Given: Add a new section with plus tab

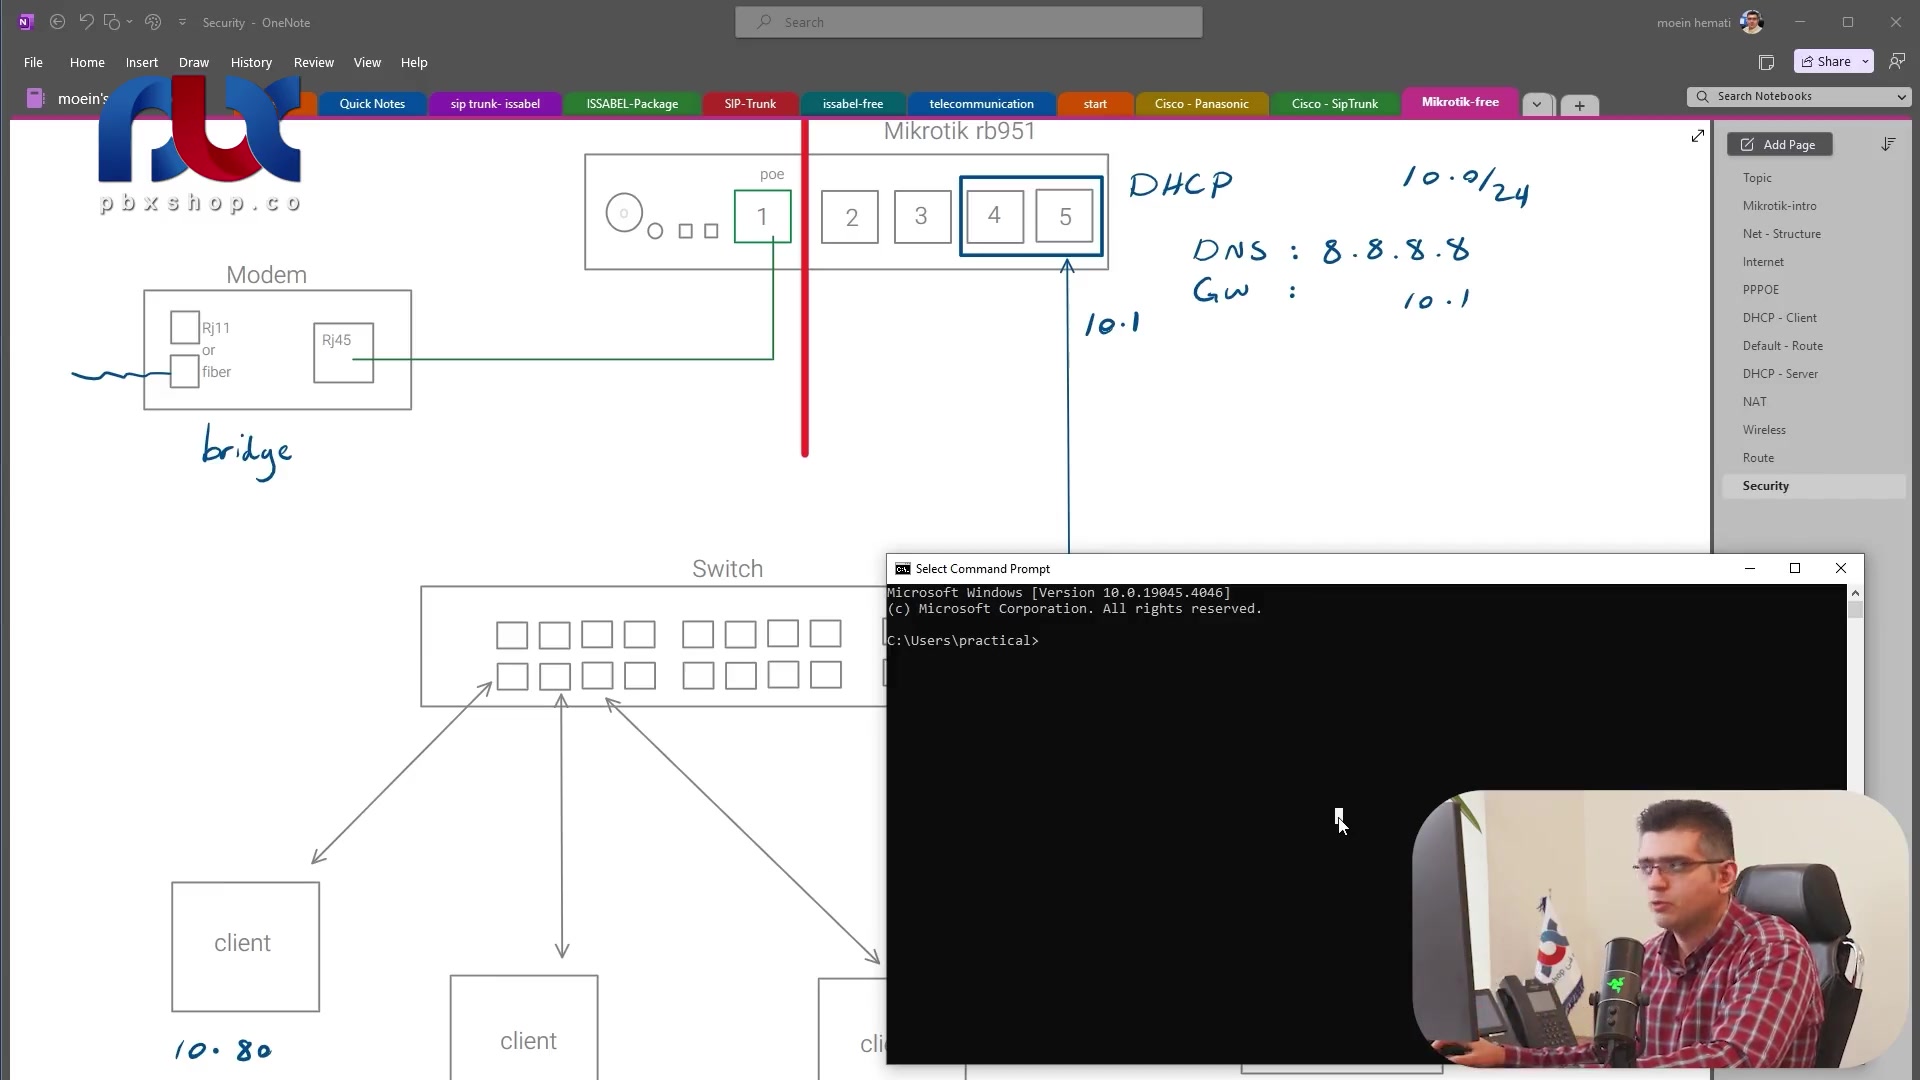Looking at the screenshot, I should point(1579,105).
